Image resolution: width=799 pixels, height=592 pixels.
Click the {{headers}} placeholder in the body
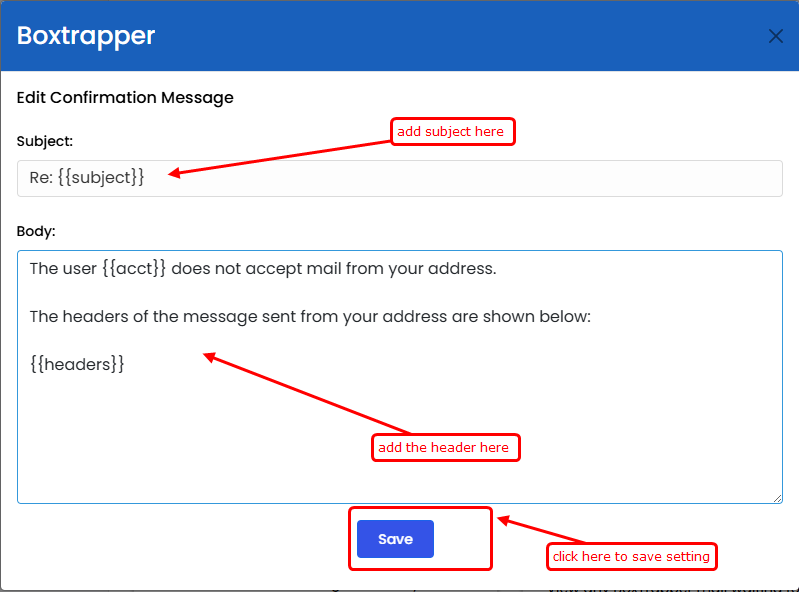pos(77,364)
